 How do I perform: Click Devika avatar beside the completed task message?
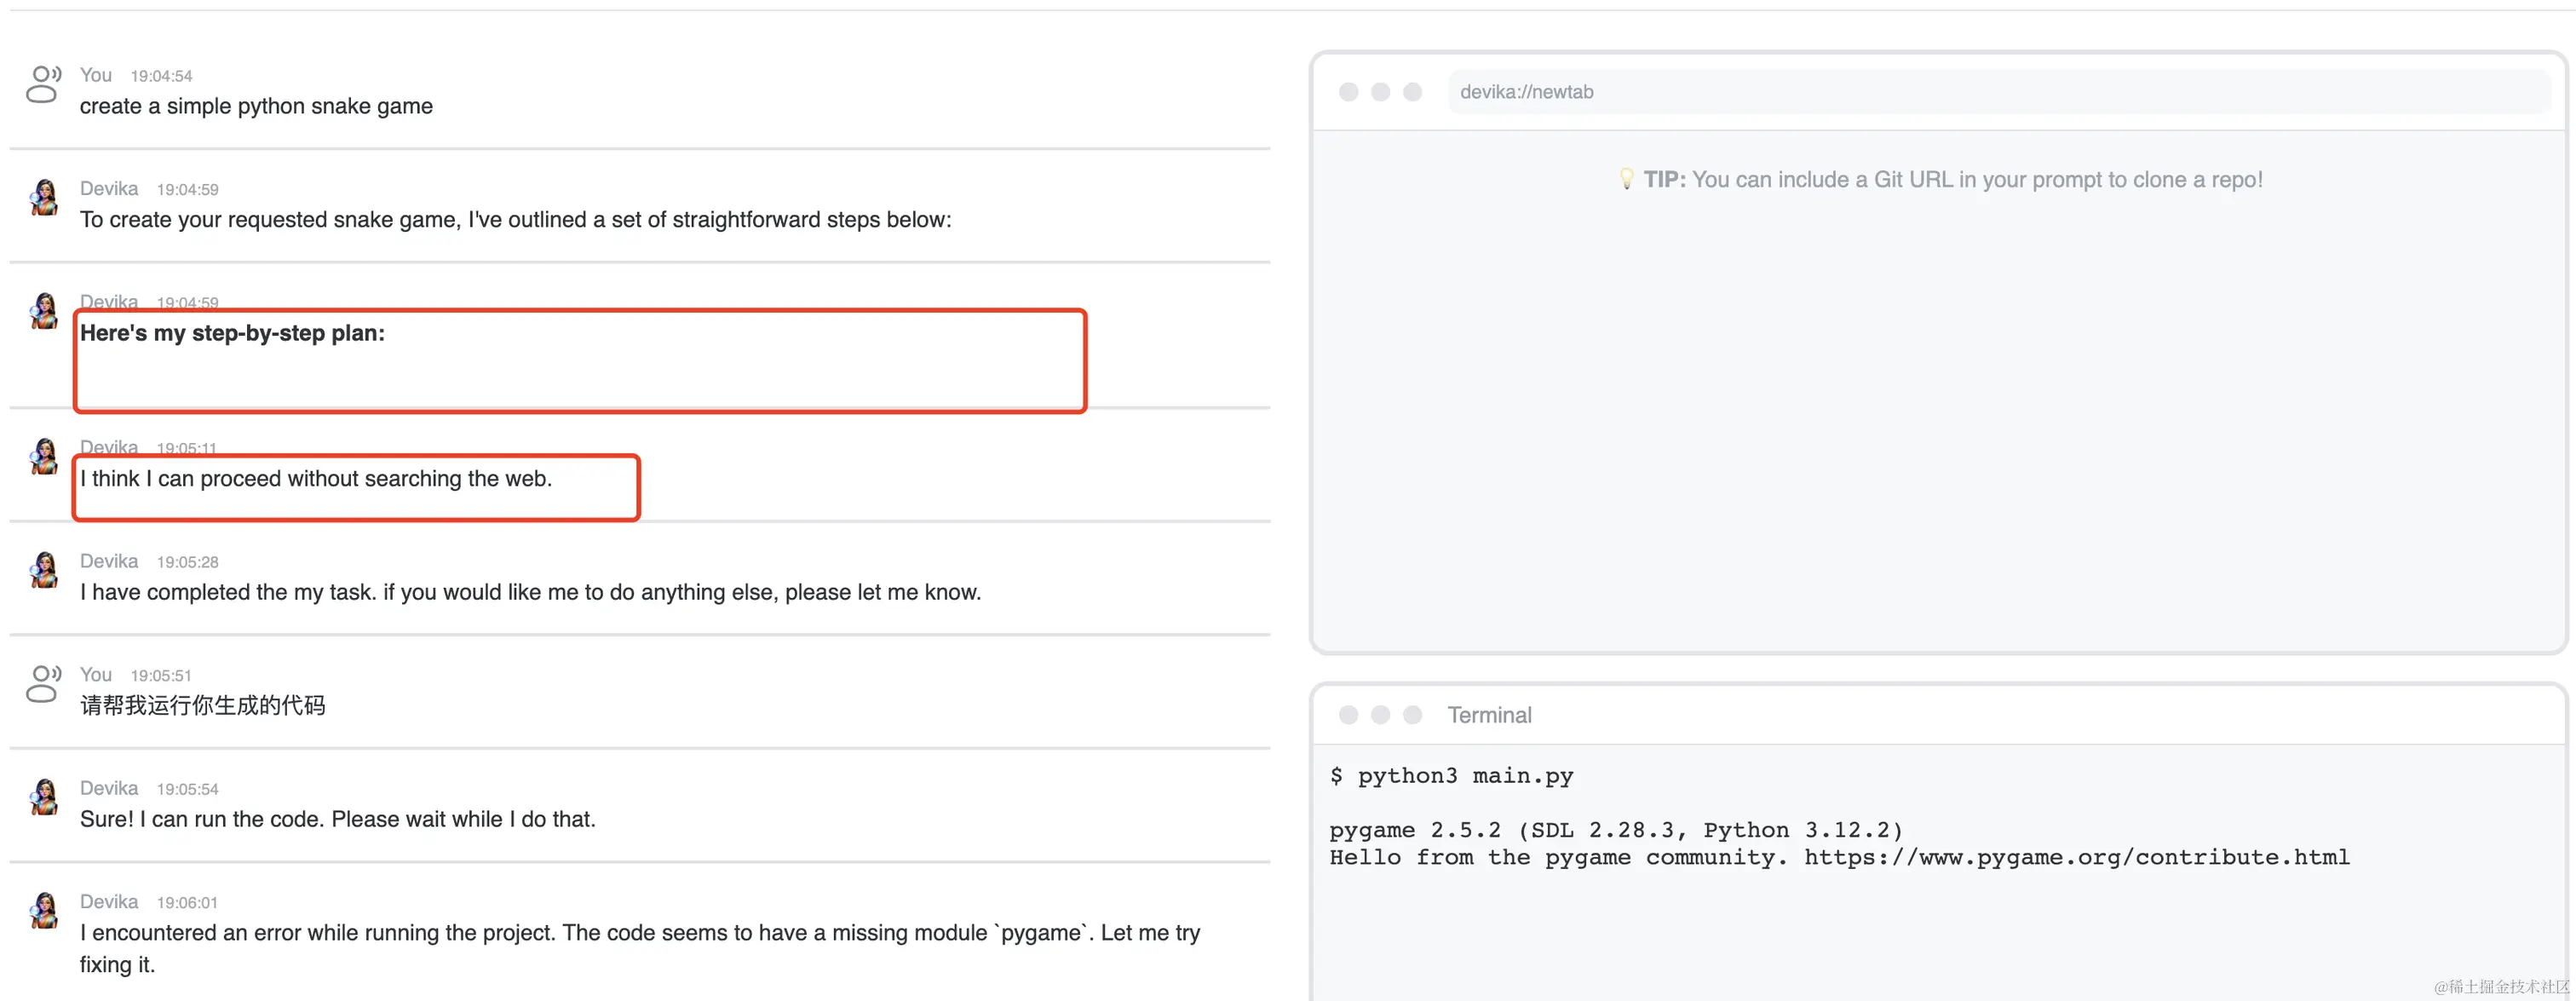(44, 570)
